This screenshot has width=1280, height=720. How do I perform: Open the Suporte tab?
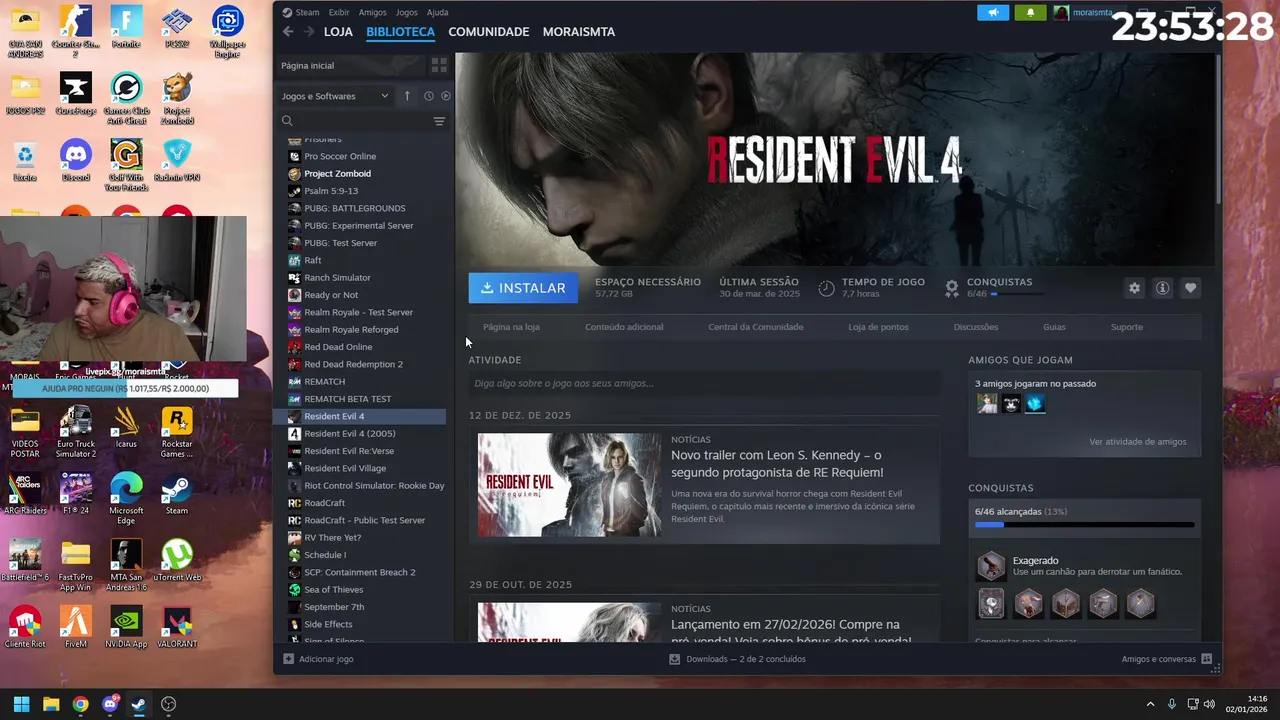click(1127, 327)
